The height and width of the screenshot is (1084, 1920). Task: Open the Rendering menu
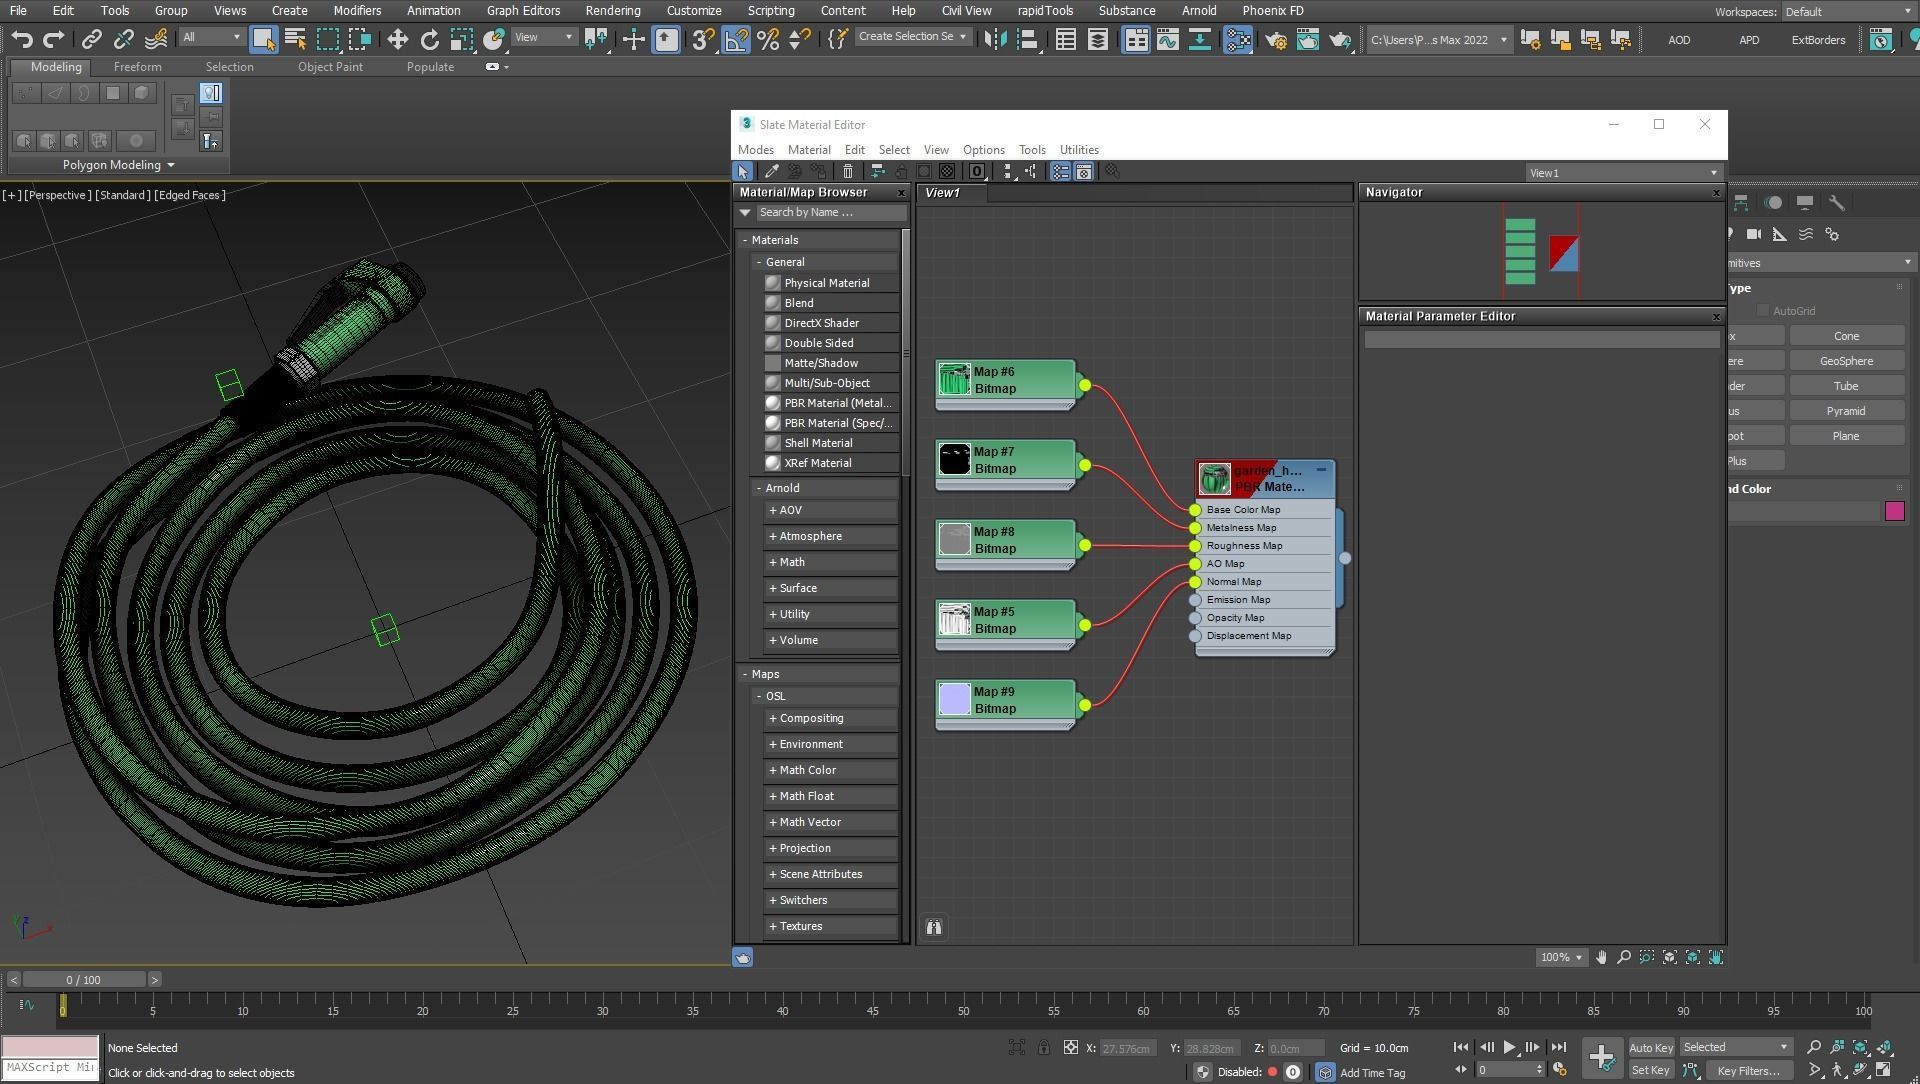tap(612, 10)
